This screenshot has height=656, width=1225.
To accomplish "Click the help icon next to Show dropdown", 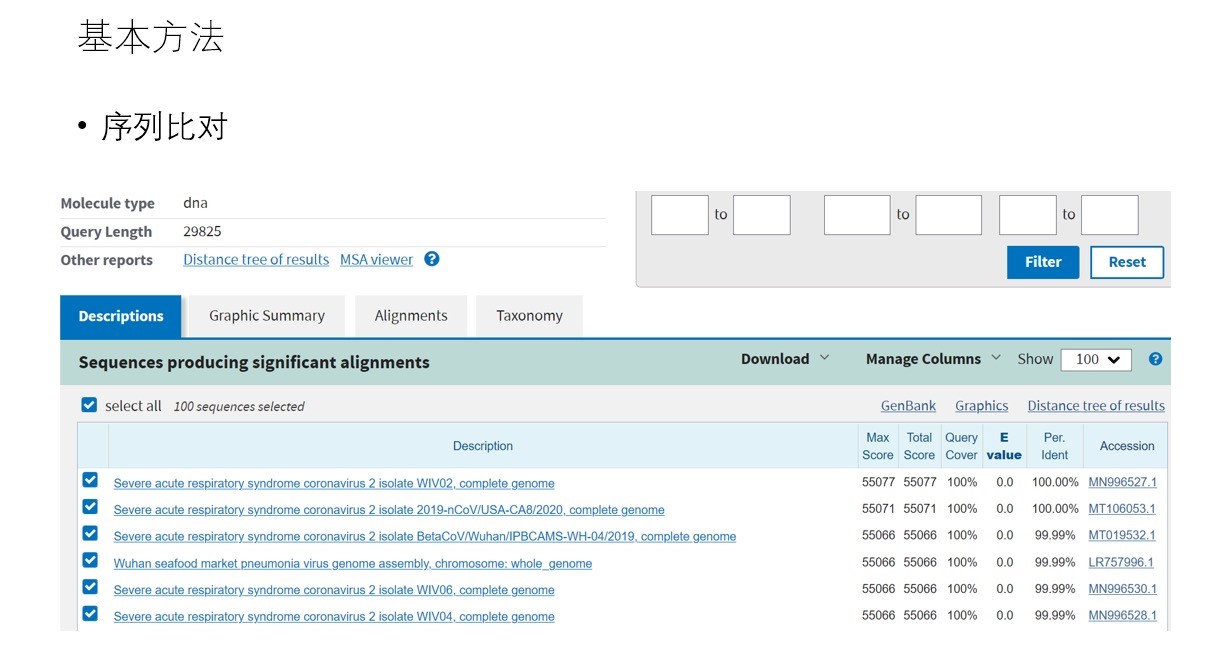I will coord(1155,359).
